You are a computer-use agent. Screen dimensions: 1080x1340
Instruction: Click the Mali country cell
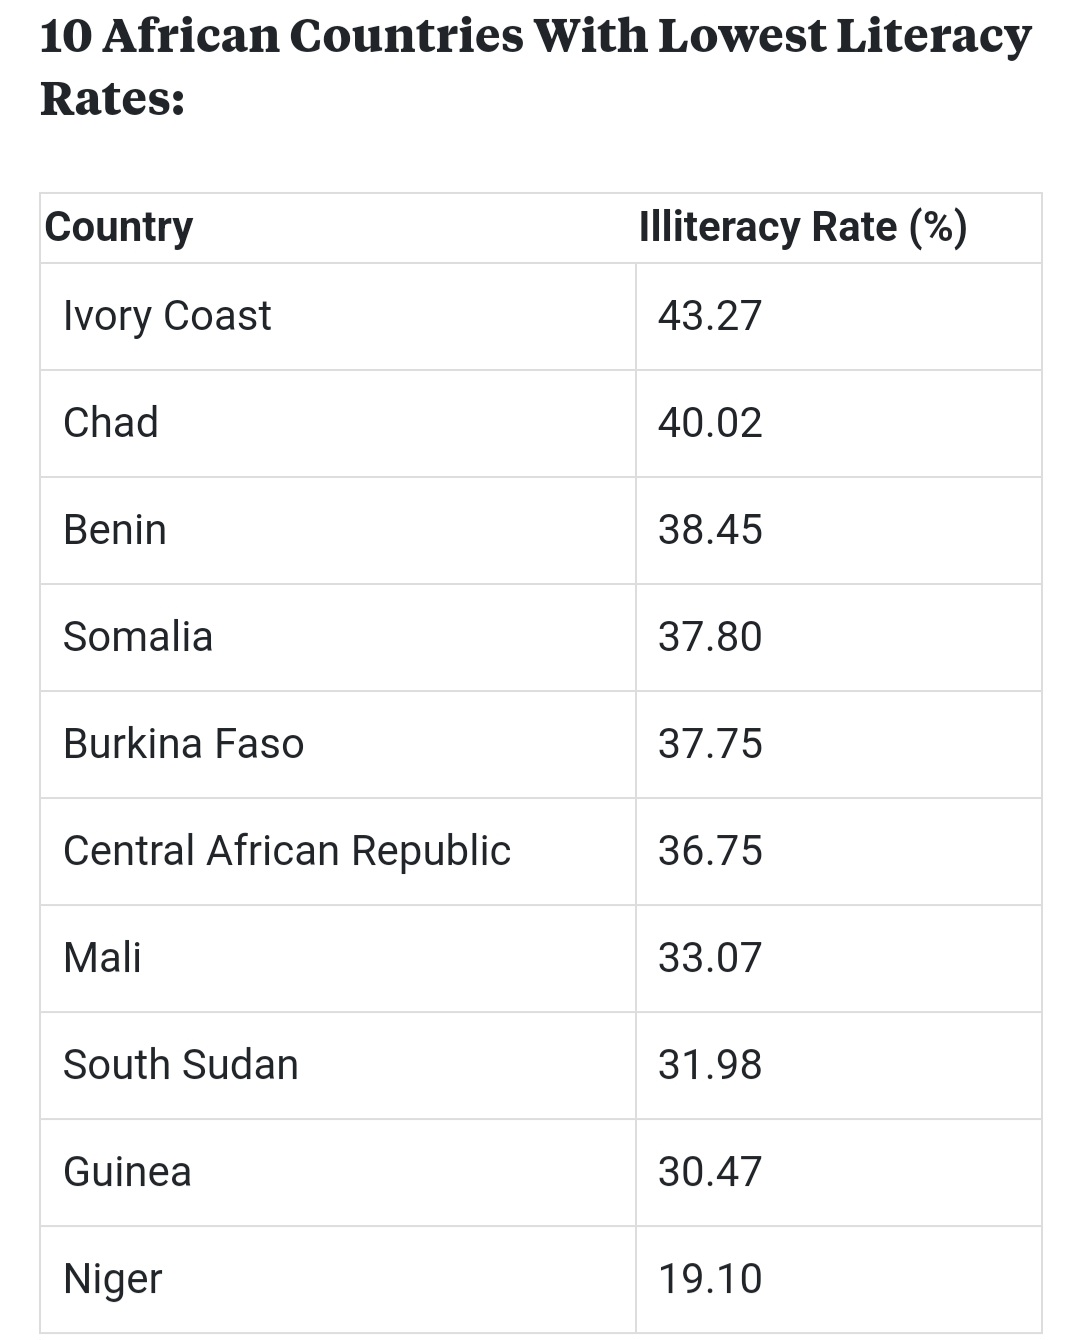point(102,958)
